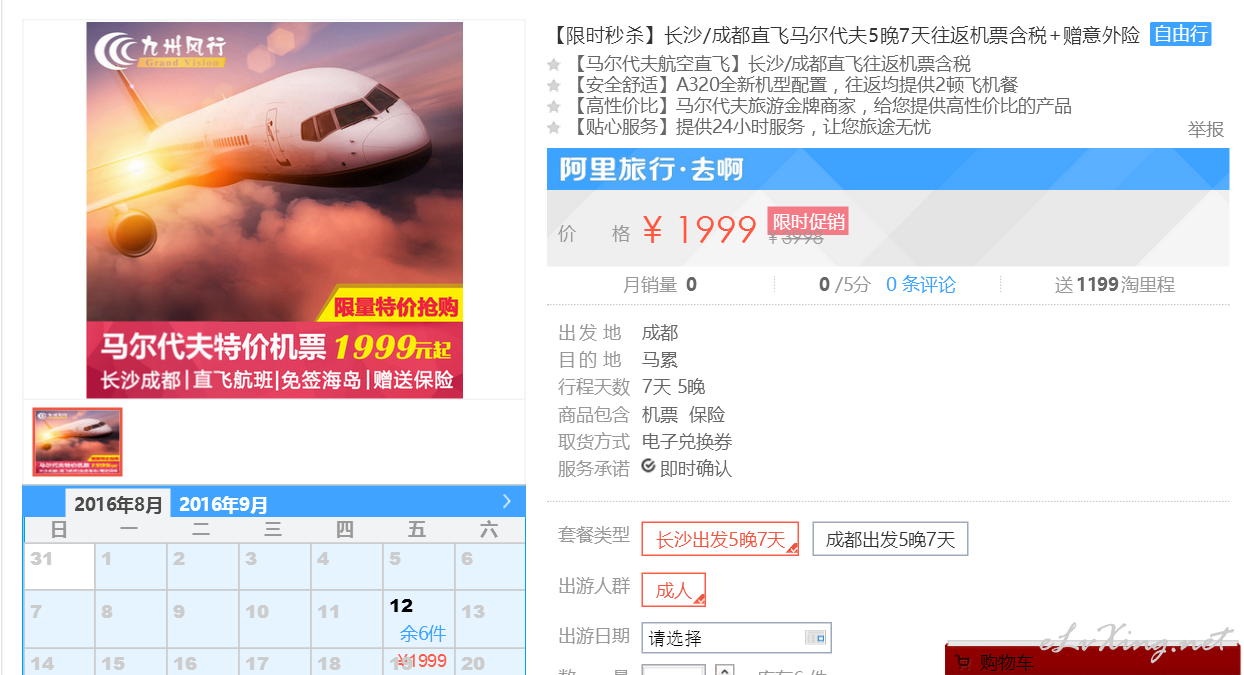Screen dimensions: 1244x675
Task: Switch to the 2016年9月 calendar tab
Action: 223,504
